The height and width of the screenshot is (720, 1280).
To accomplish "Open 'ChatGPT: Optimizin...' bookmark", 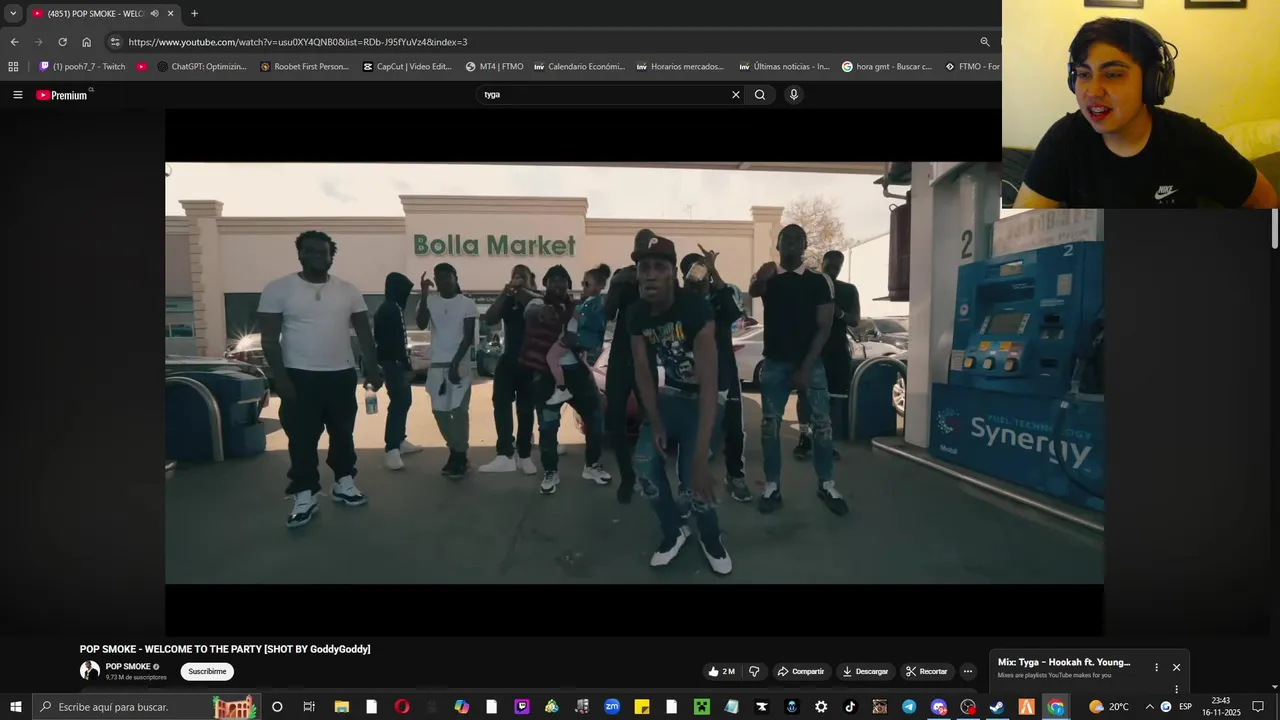I will point(202,67).
